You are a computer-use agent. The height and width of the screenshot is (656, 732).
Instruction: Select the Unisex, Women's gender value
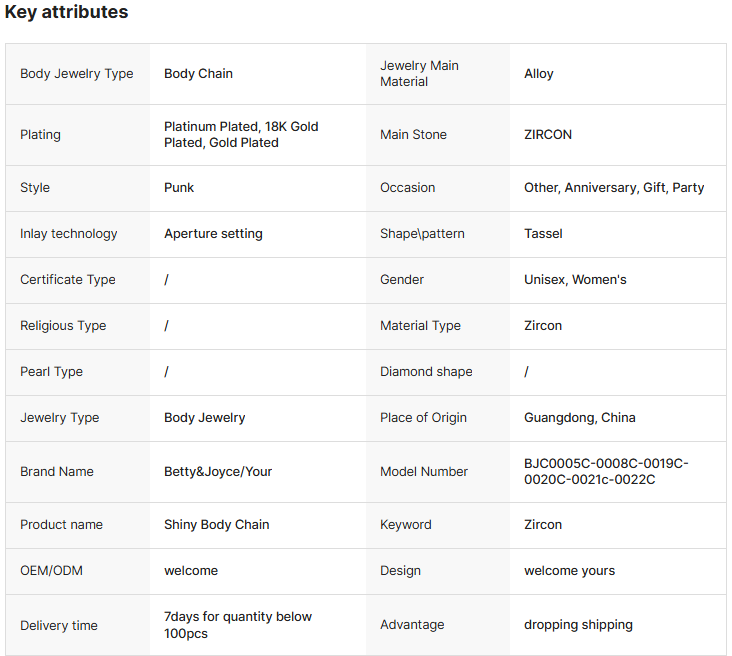[575, 280]
